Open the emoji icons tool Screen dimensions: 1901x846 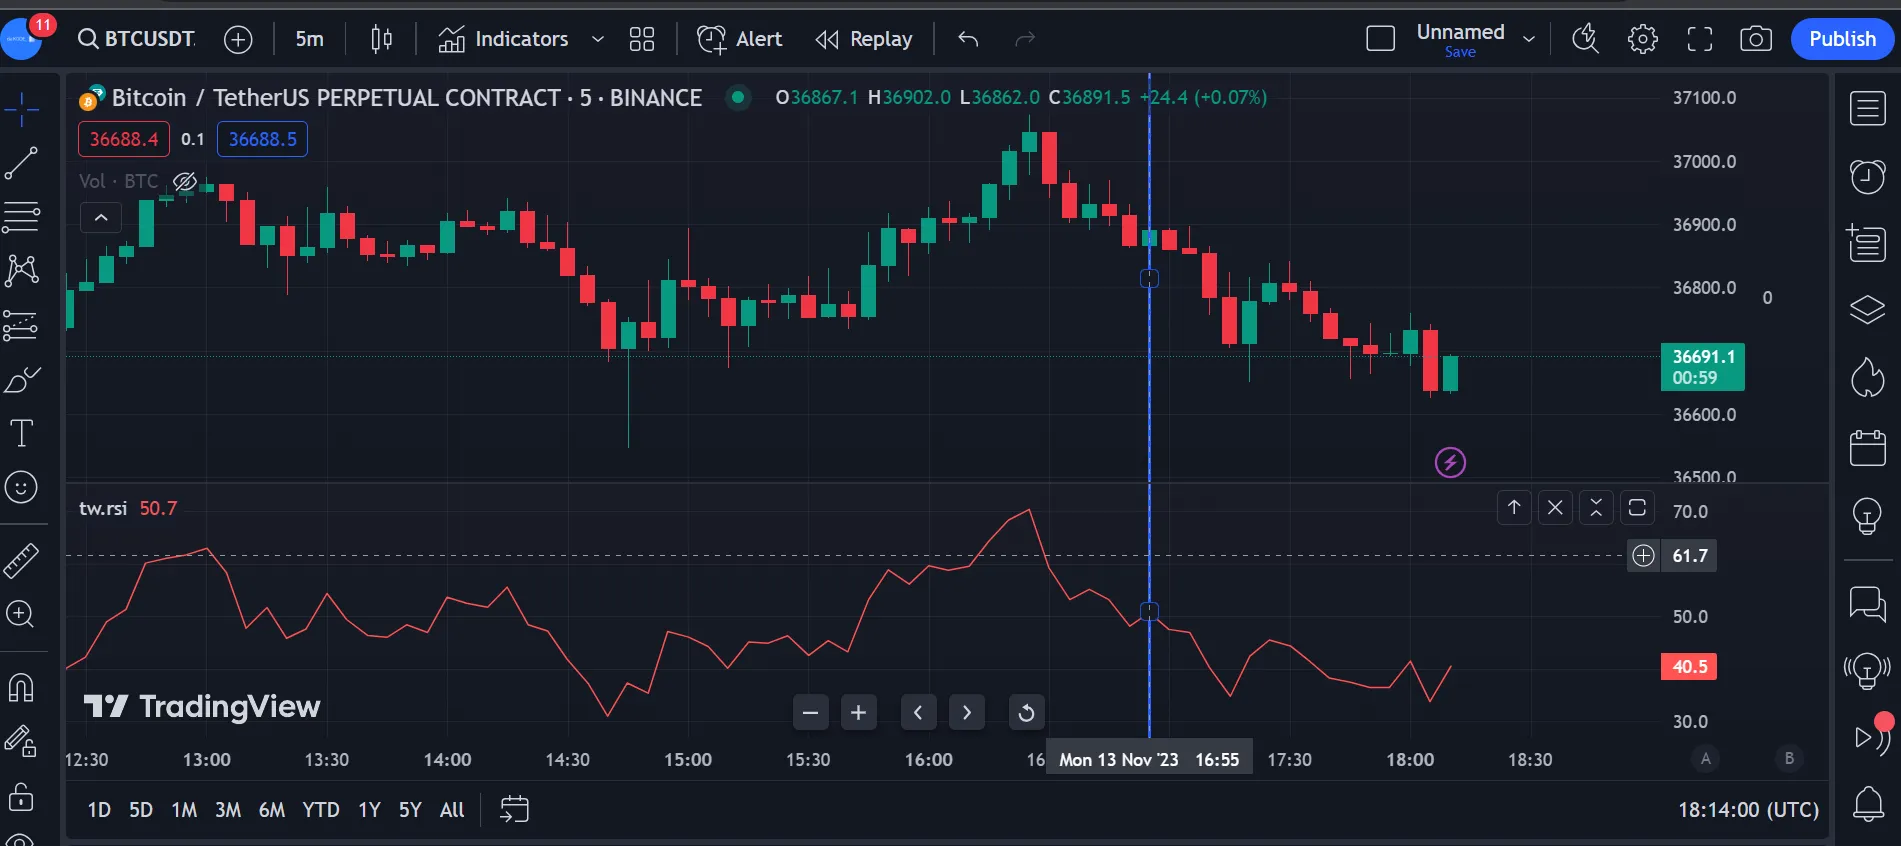pos(22,487)
